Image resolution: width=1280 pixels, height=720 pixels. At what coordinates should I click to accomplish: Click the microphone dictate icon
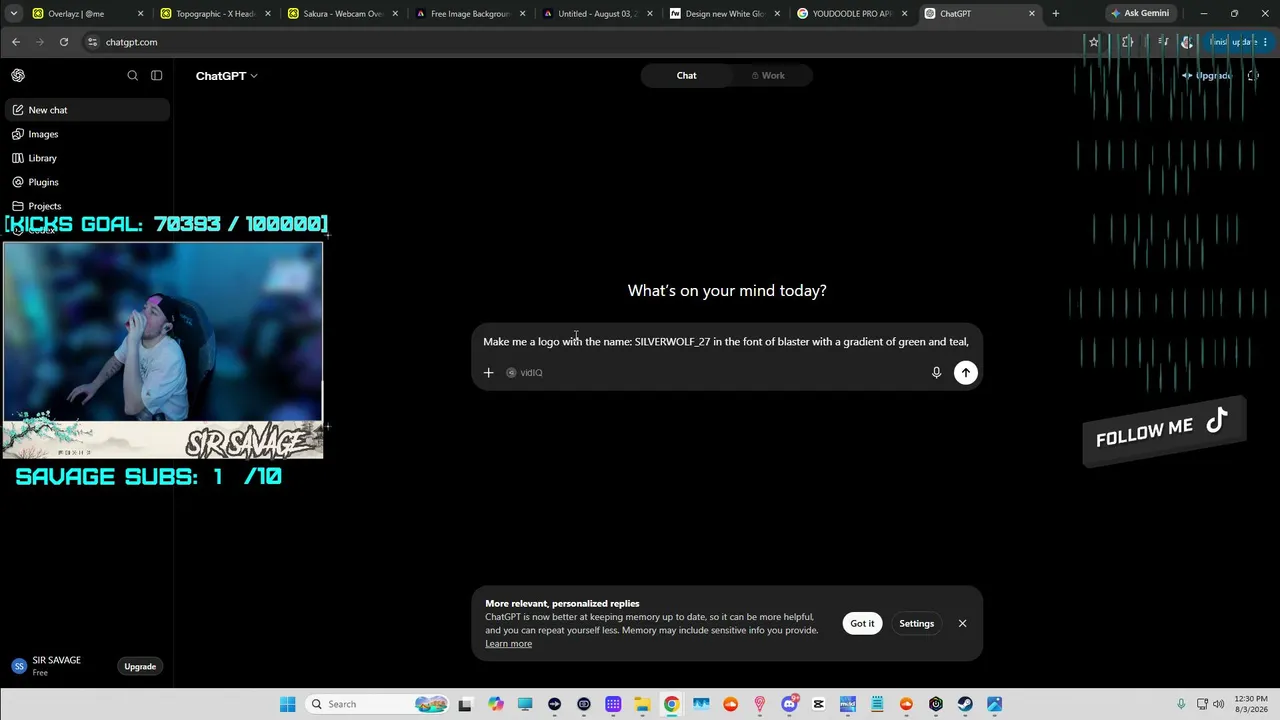(x=936, y=372)
